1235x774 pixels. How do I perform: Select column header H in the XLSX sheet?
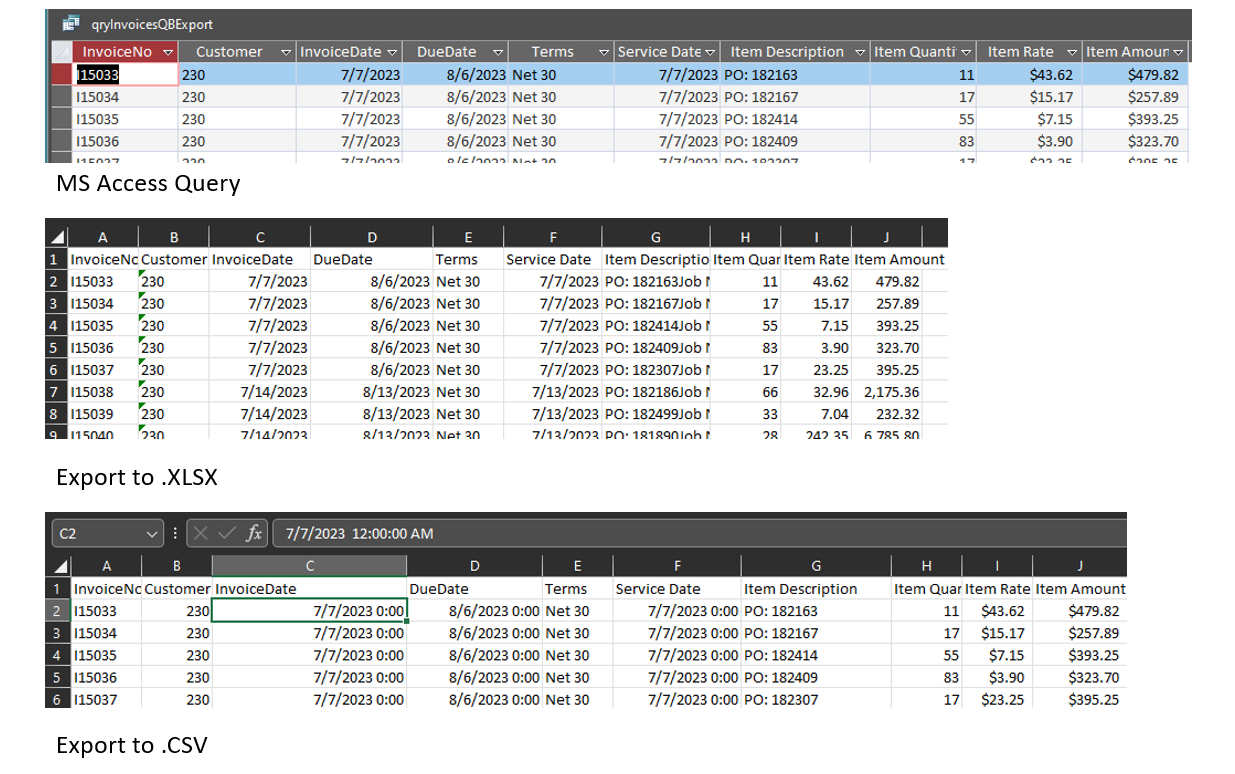[x=744, y=236]
